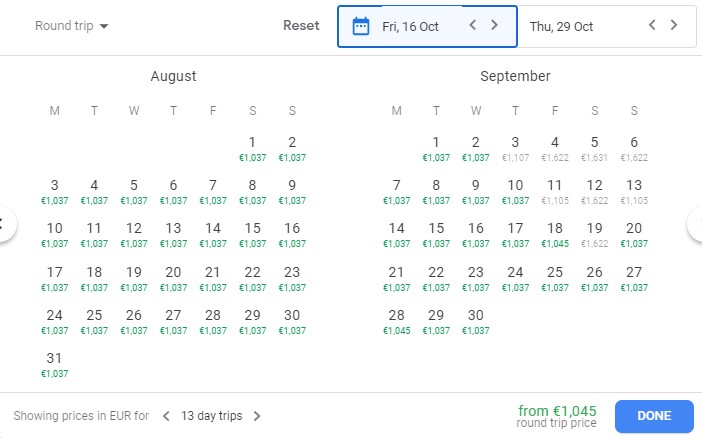This screenshot has width=702, height=438.
Task: Increase trip length from 13 days
Action: click(257, 416)
